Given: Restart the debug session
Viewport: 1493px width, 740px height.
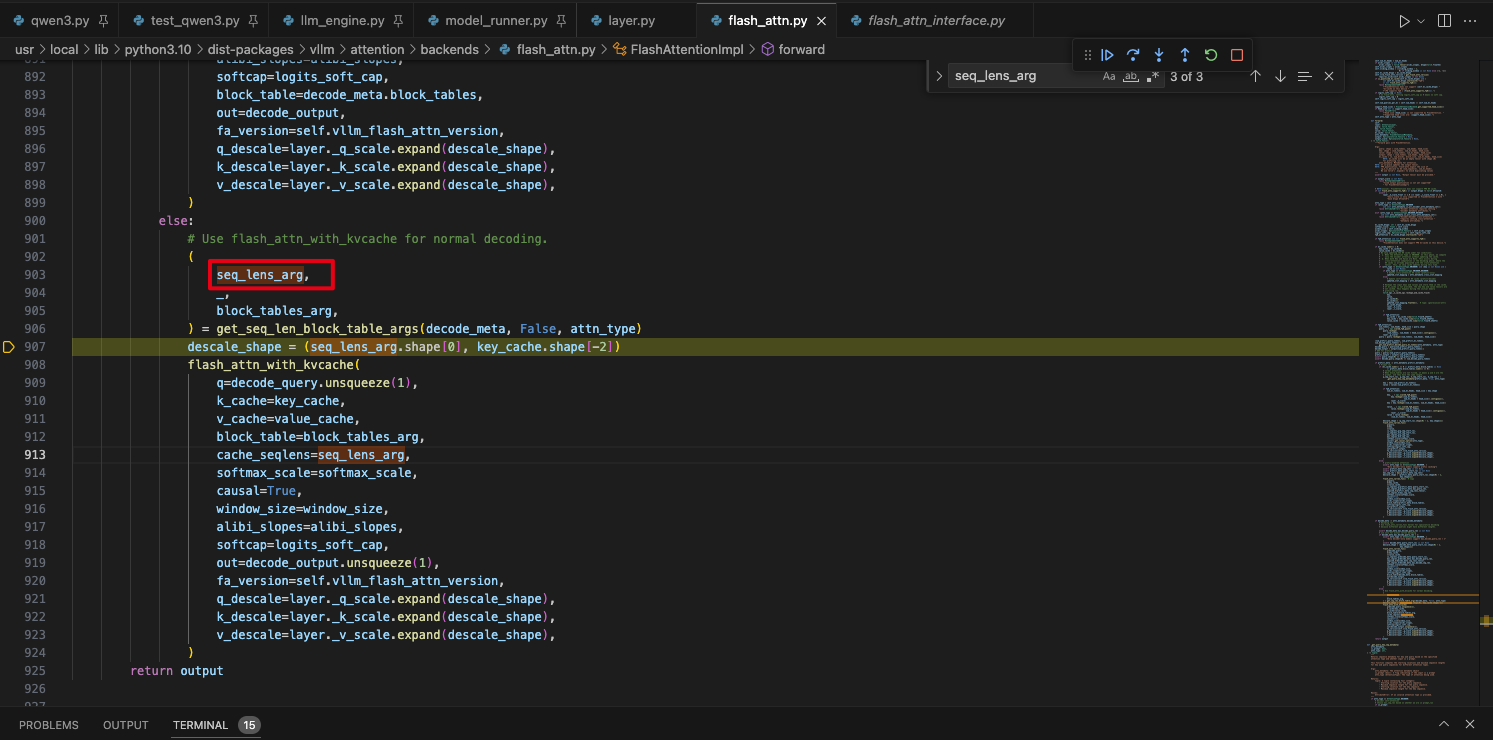Looking at the screenshot, I should pyautogui.click(x=1211, y=55).
